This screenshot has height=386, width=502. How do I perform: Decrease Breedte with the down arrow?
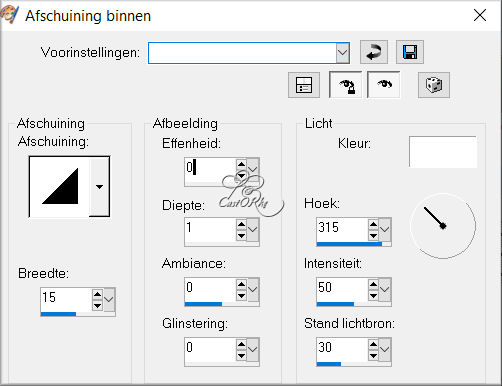(97, 305)
